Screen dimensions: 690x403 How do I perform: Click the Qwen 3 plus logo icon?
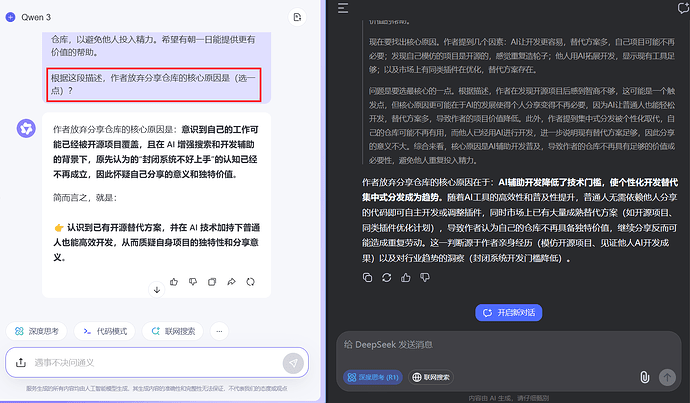point(10,17)
